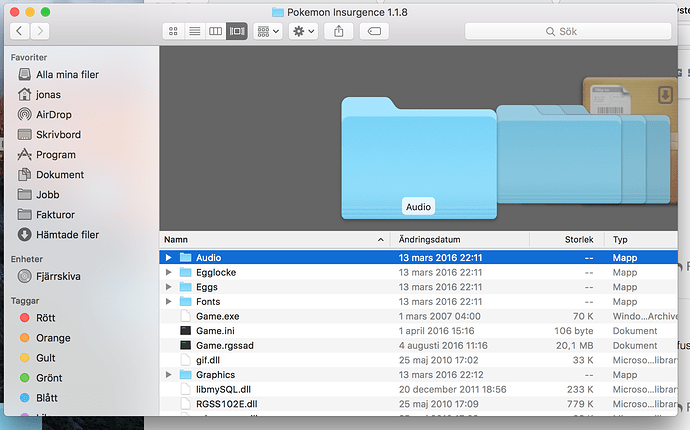690x430 pixels.
Task: Select the Egglocke folder row
Action: click(418, 272)
